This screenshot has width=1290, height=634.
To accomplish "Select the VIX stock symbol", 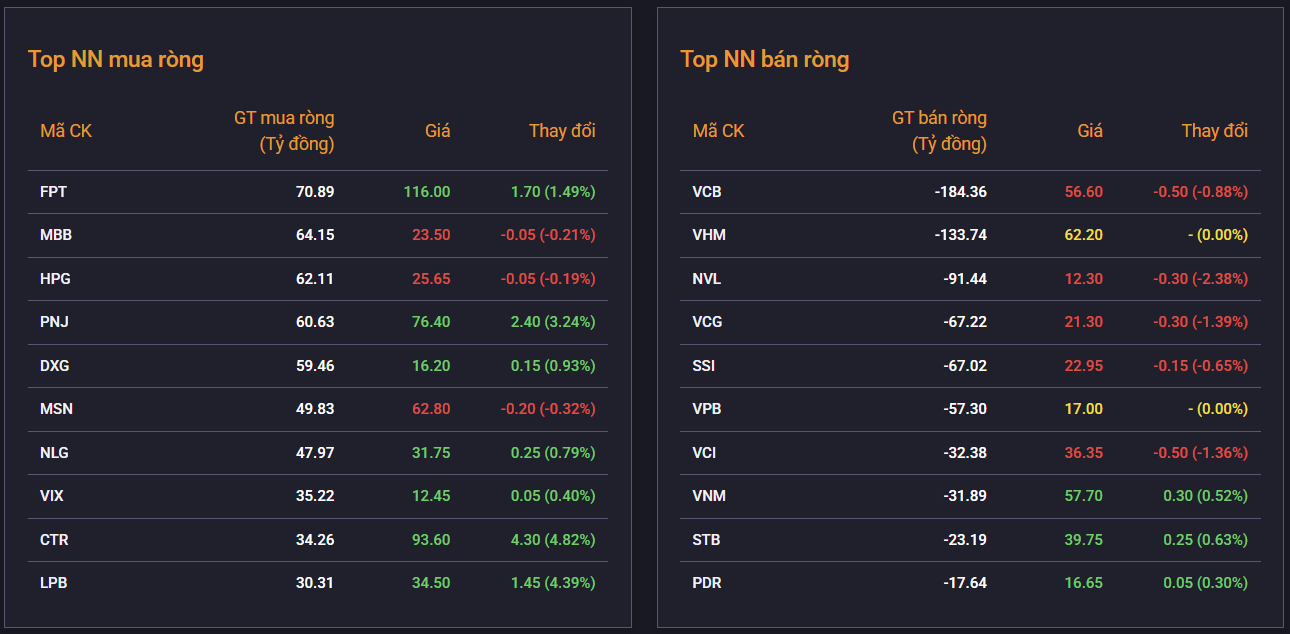I will click(52, 496).
